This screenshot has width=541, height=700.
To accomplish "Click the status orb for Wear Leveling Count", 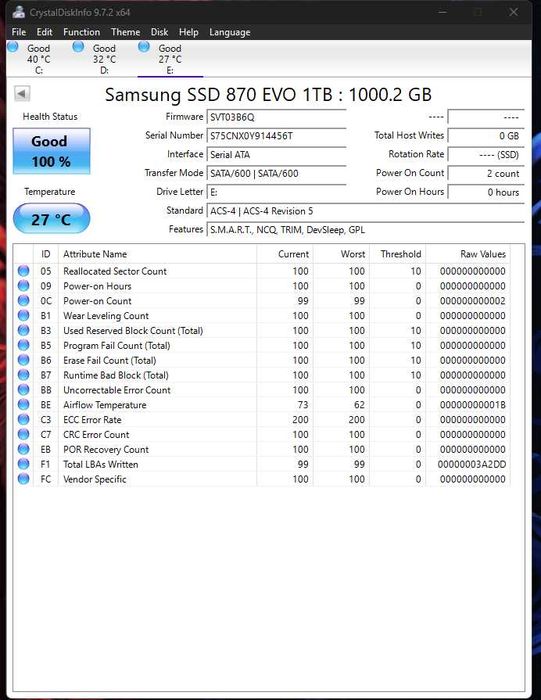I will coord(24,316).
